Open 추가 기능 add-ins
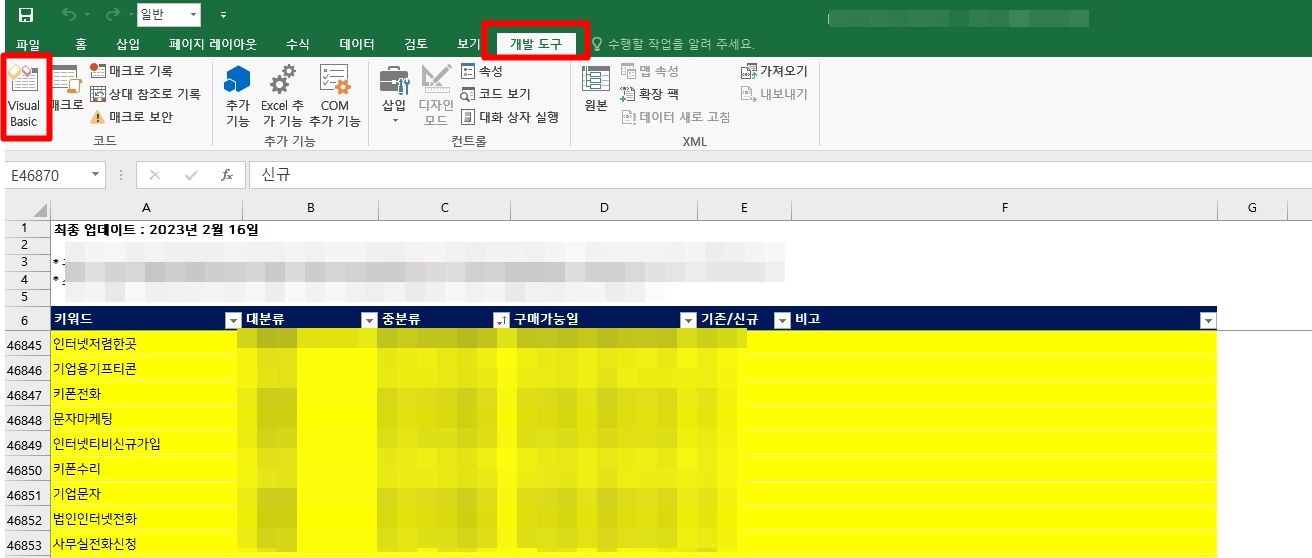The width and height of the screenshot is (1312, 558). [x=238, y=96]
